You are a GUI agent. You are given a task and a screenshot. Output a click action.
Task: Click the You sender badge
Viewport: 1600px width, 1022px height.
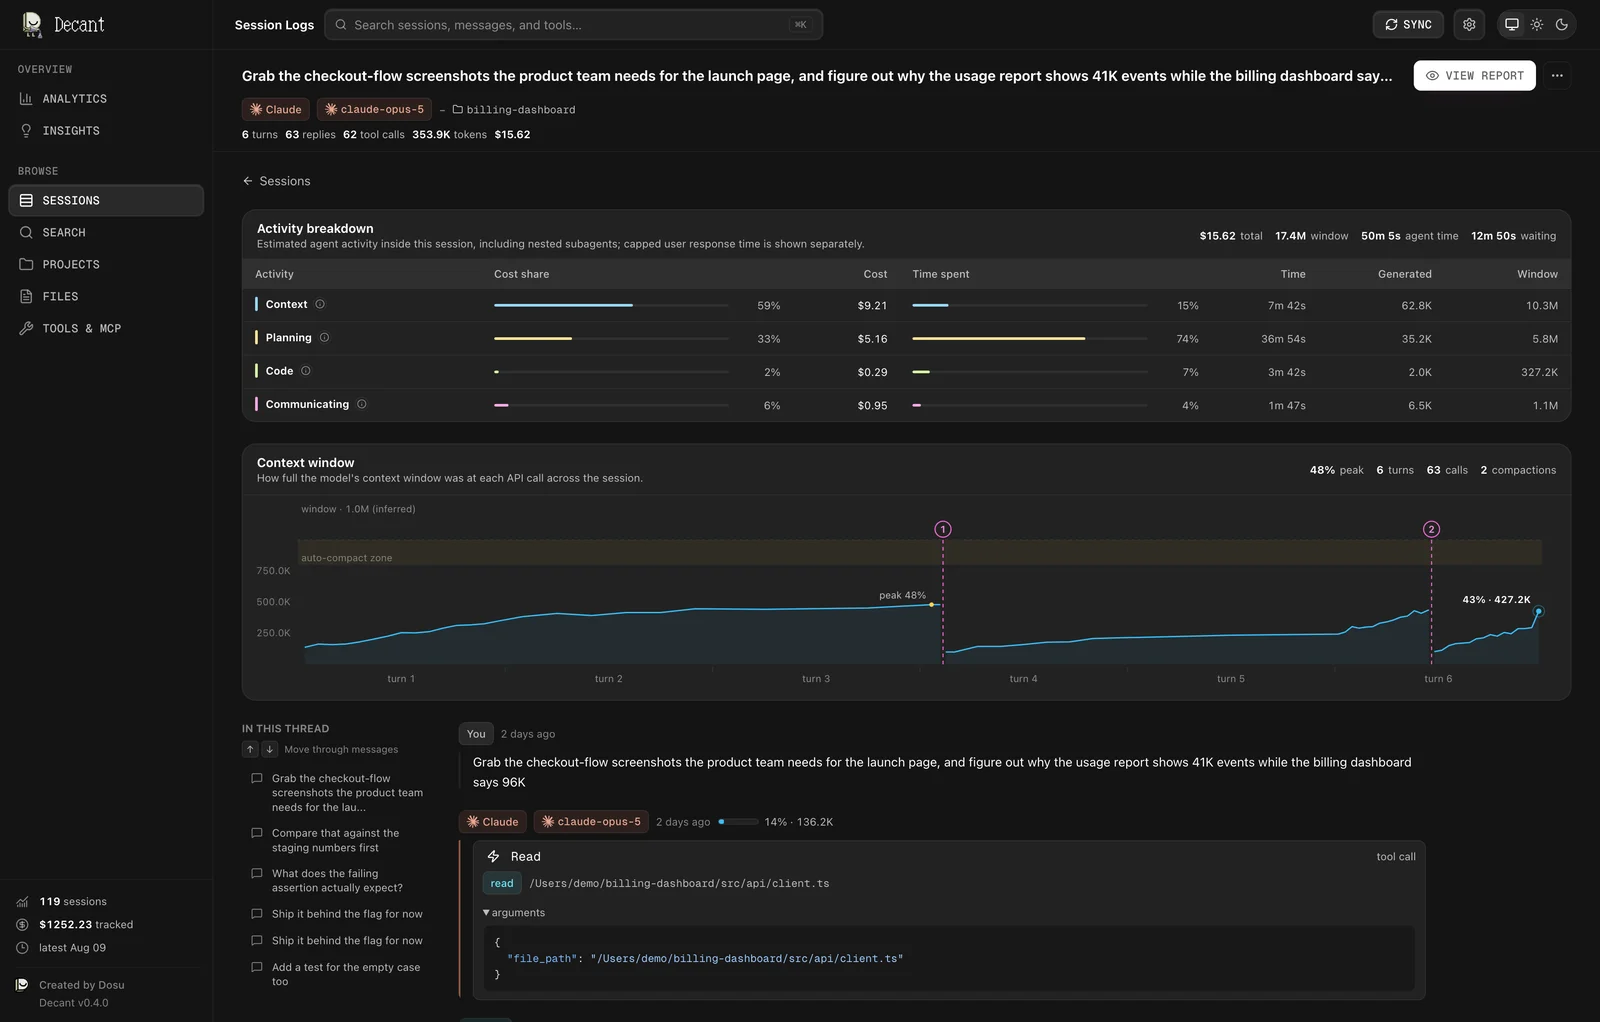(x=476, y=734)
